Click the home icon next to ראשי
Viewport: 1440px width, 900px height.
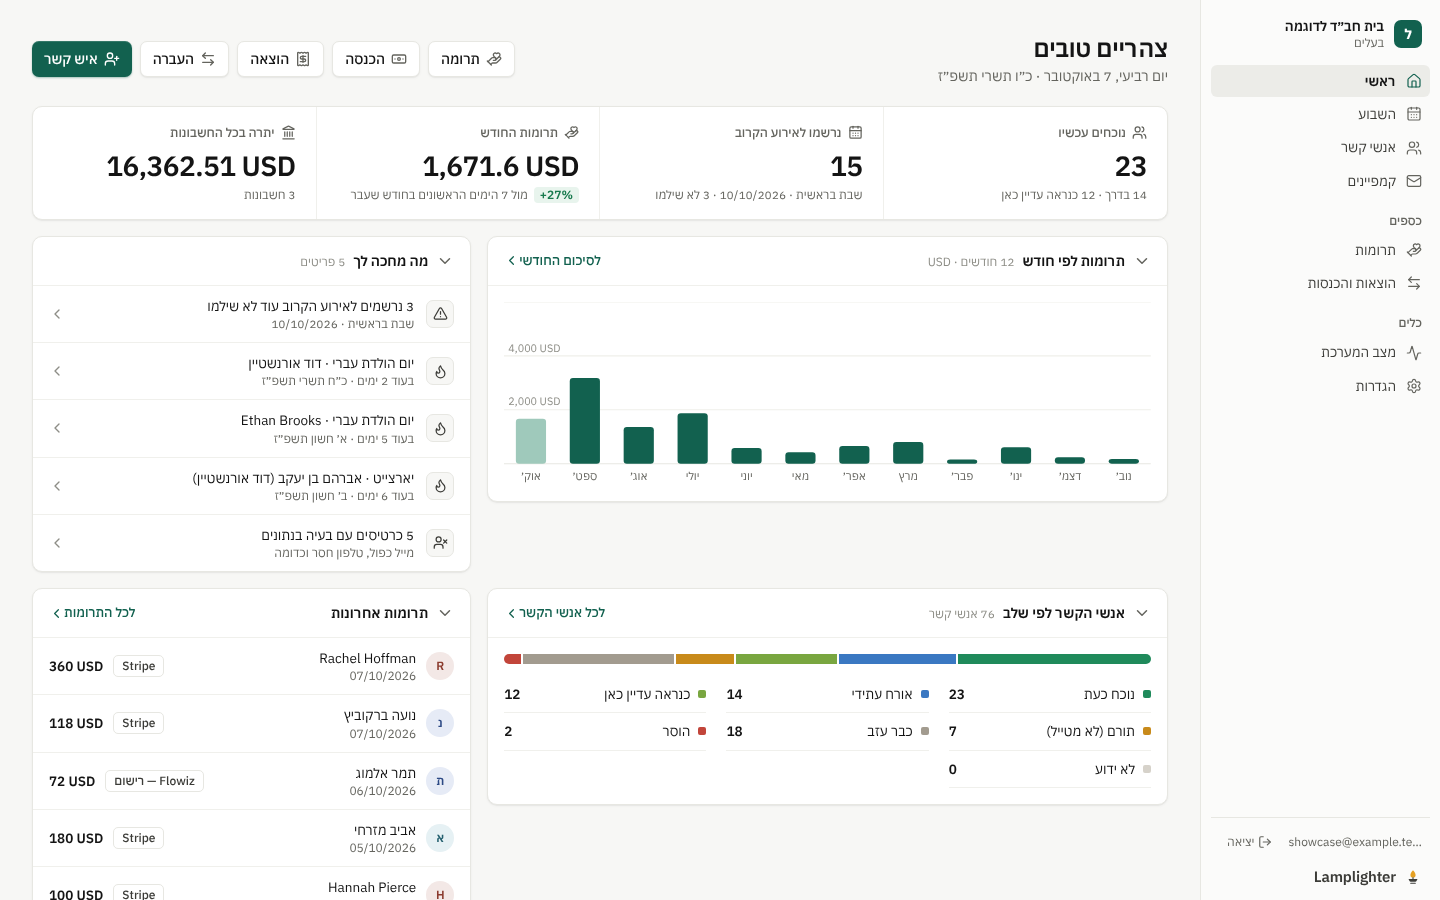point(1413,81)
